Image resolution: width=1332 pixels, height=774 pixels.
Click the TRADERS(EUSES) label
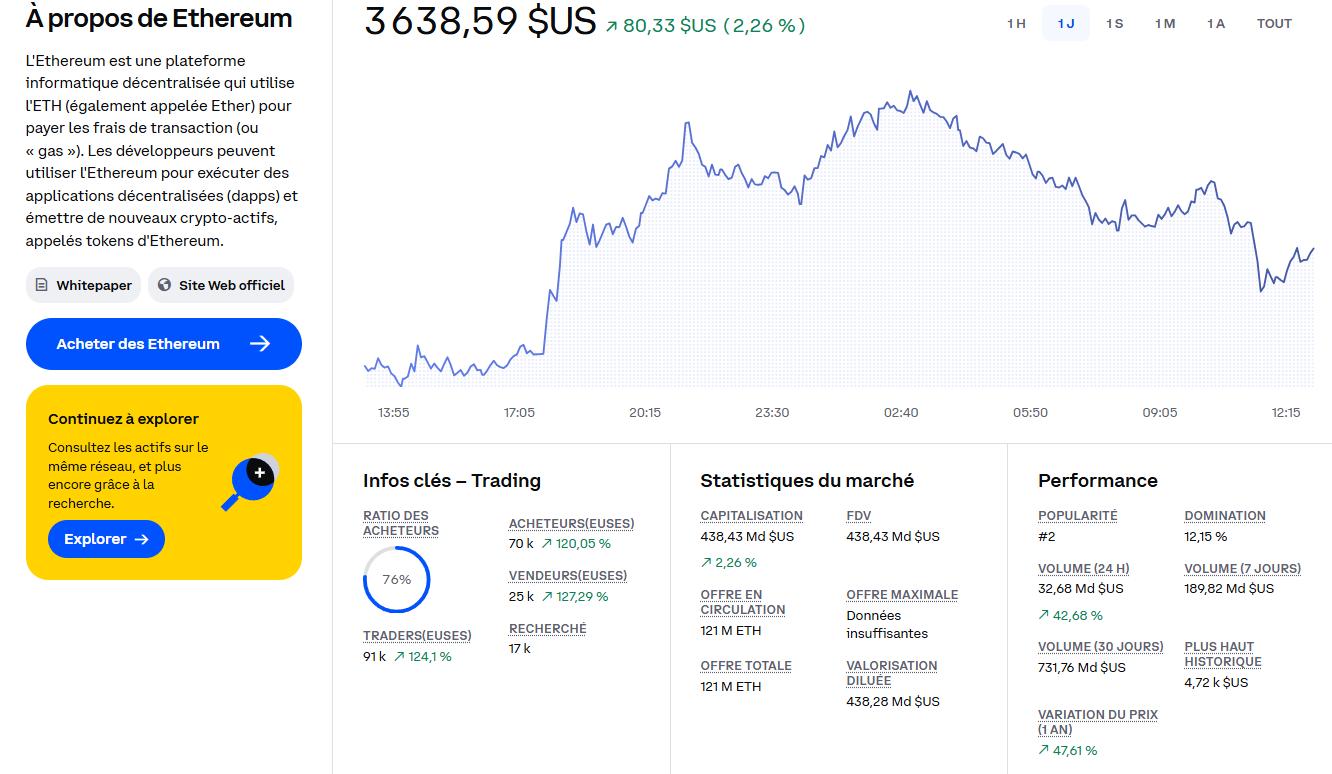click(417, 635)
